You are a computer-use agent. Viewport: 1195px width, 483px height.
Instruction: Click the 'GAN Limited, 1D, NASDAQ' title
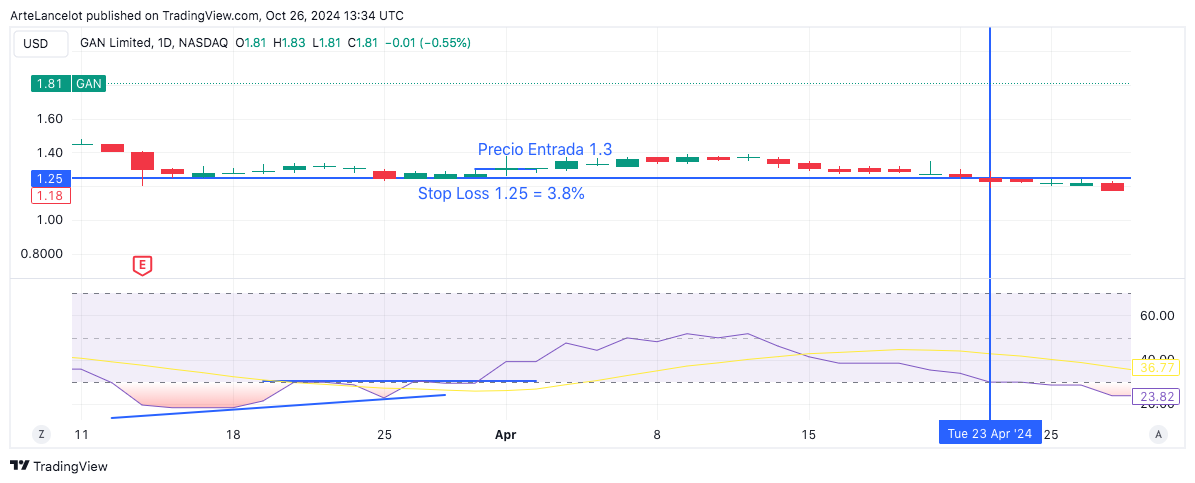pyautogui.click(x=154, y=43)
